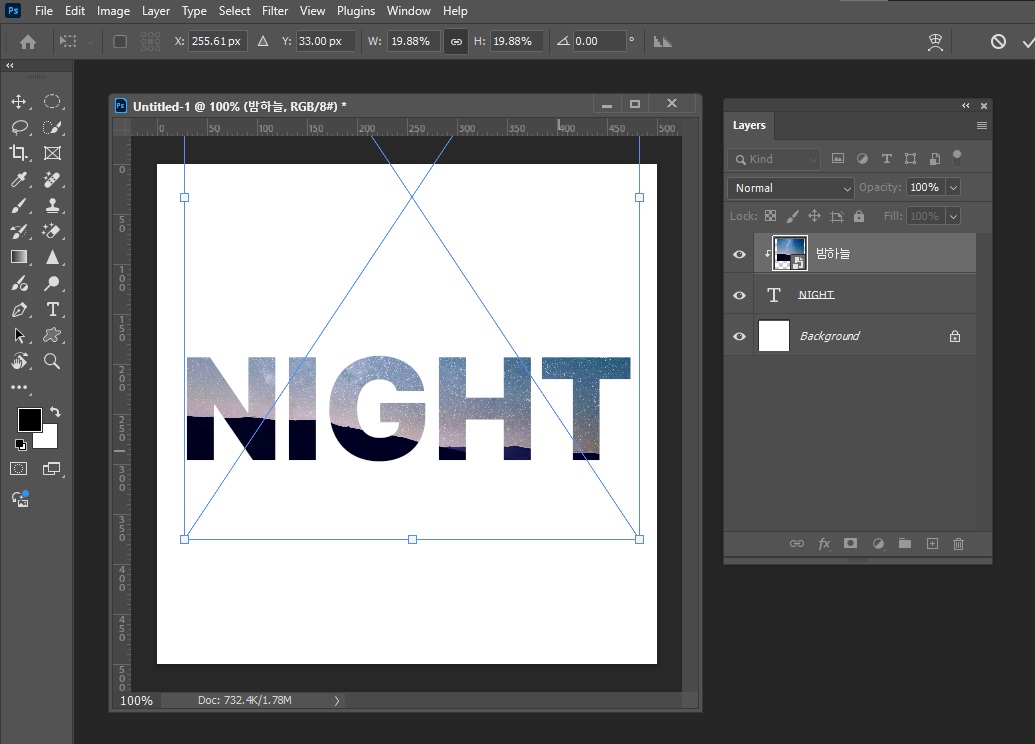This screenshot has width=1035, height=744.
Task: Click the Home icon in options bar
Action: [28, 42]
